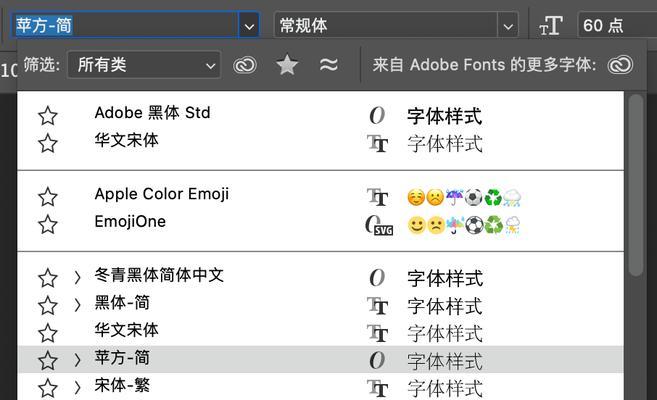The width and height of the screenshot is (657, 400).
Task: Click the 字体样式 sample for Adobe 黑体 Std
Action: [445, 116]
